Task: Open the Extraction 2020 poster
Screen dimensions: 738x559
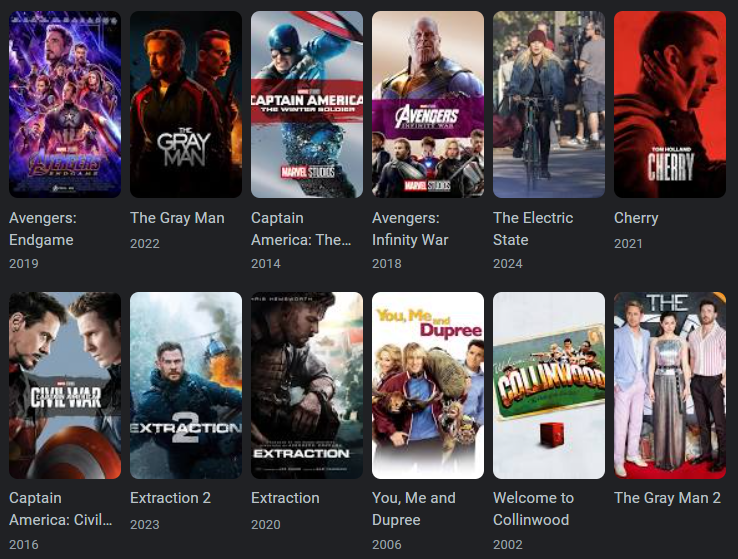Action: (307, 385)
